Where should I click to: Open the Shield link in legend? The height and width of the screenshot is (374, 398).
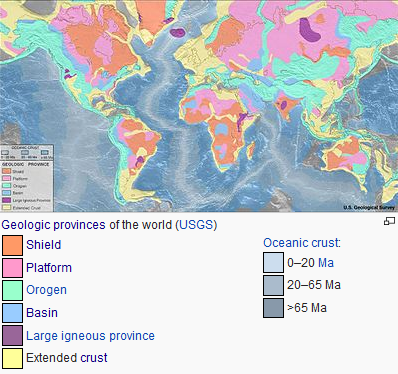point(44,245)
